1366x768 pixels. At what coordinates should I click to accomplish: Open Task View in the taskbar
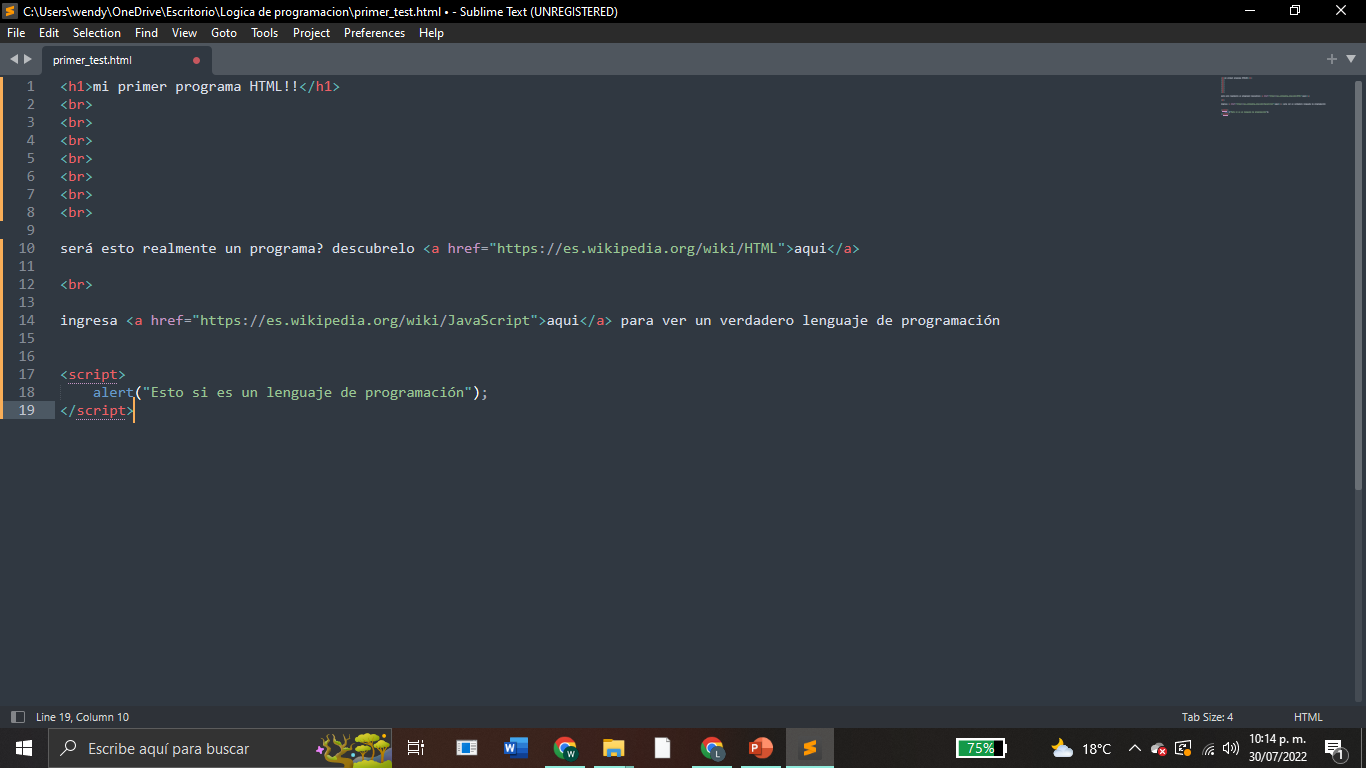[x=416, y=748]
